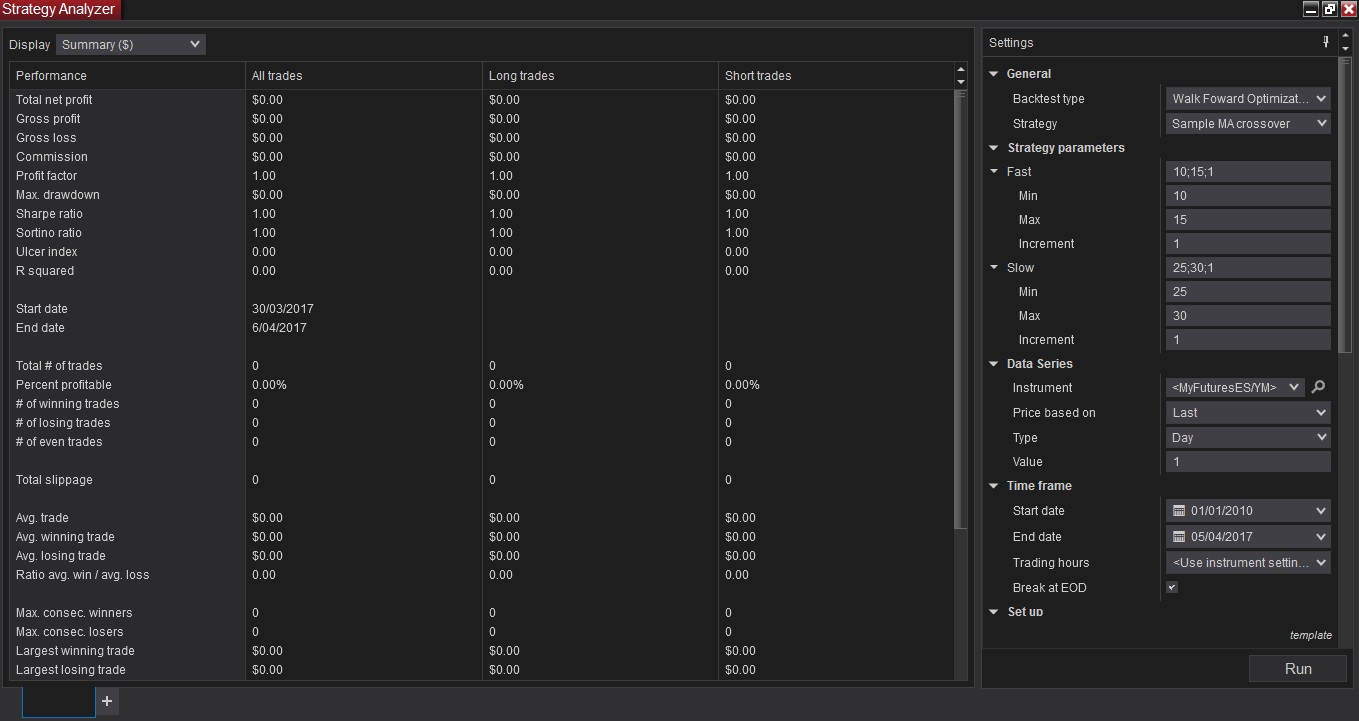Open the Type dropdown showing Day
This screenshot has height=721, width=1359.
[1248, 437]
